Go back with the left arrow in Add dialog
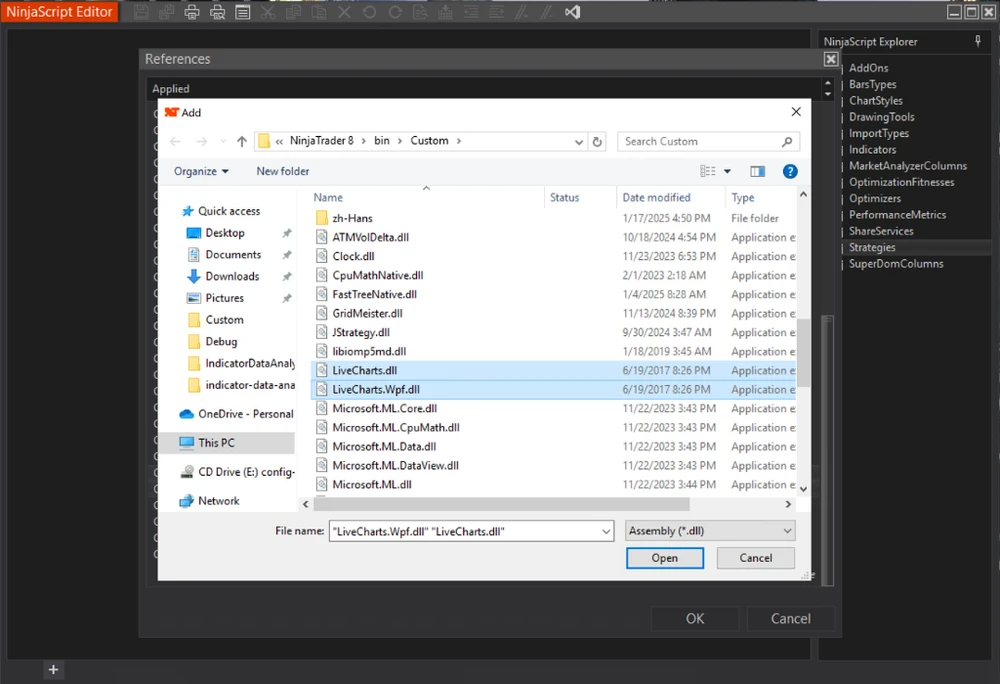This screenshot has height=684, width=1000. [175, 142]
